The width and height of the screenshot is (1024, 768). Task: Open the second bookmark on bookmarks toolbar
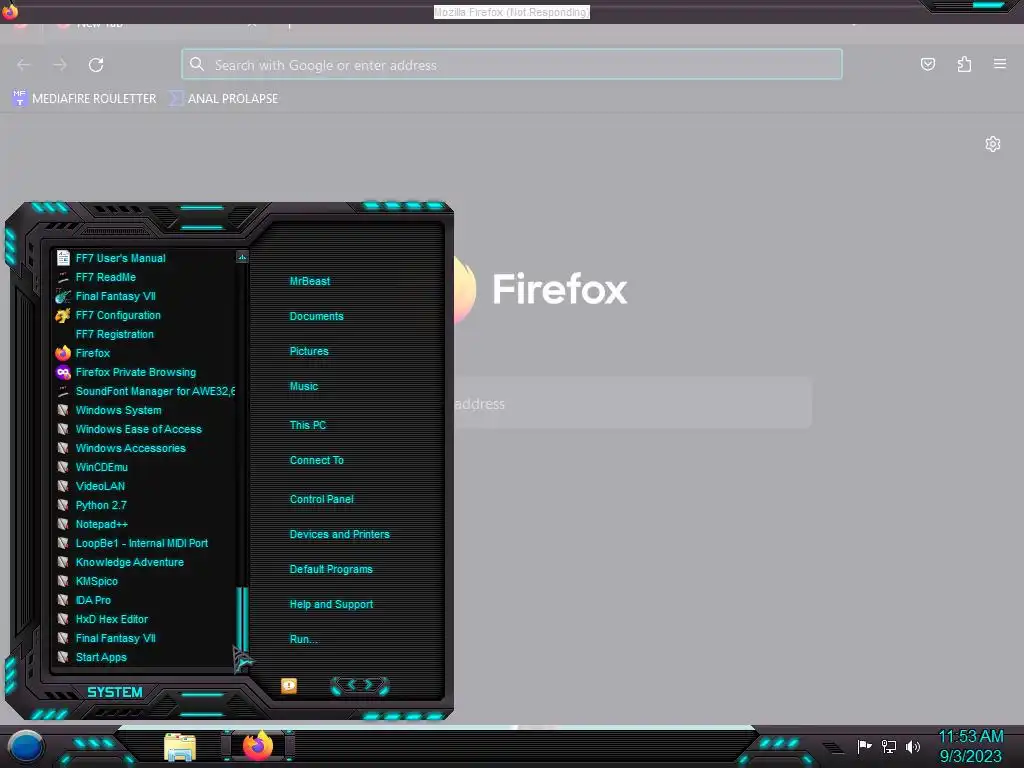click(223, 99)
